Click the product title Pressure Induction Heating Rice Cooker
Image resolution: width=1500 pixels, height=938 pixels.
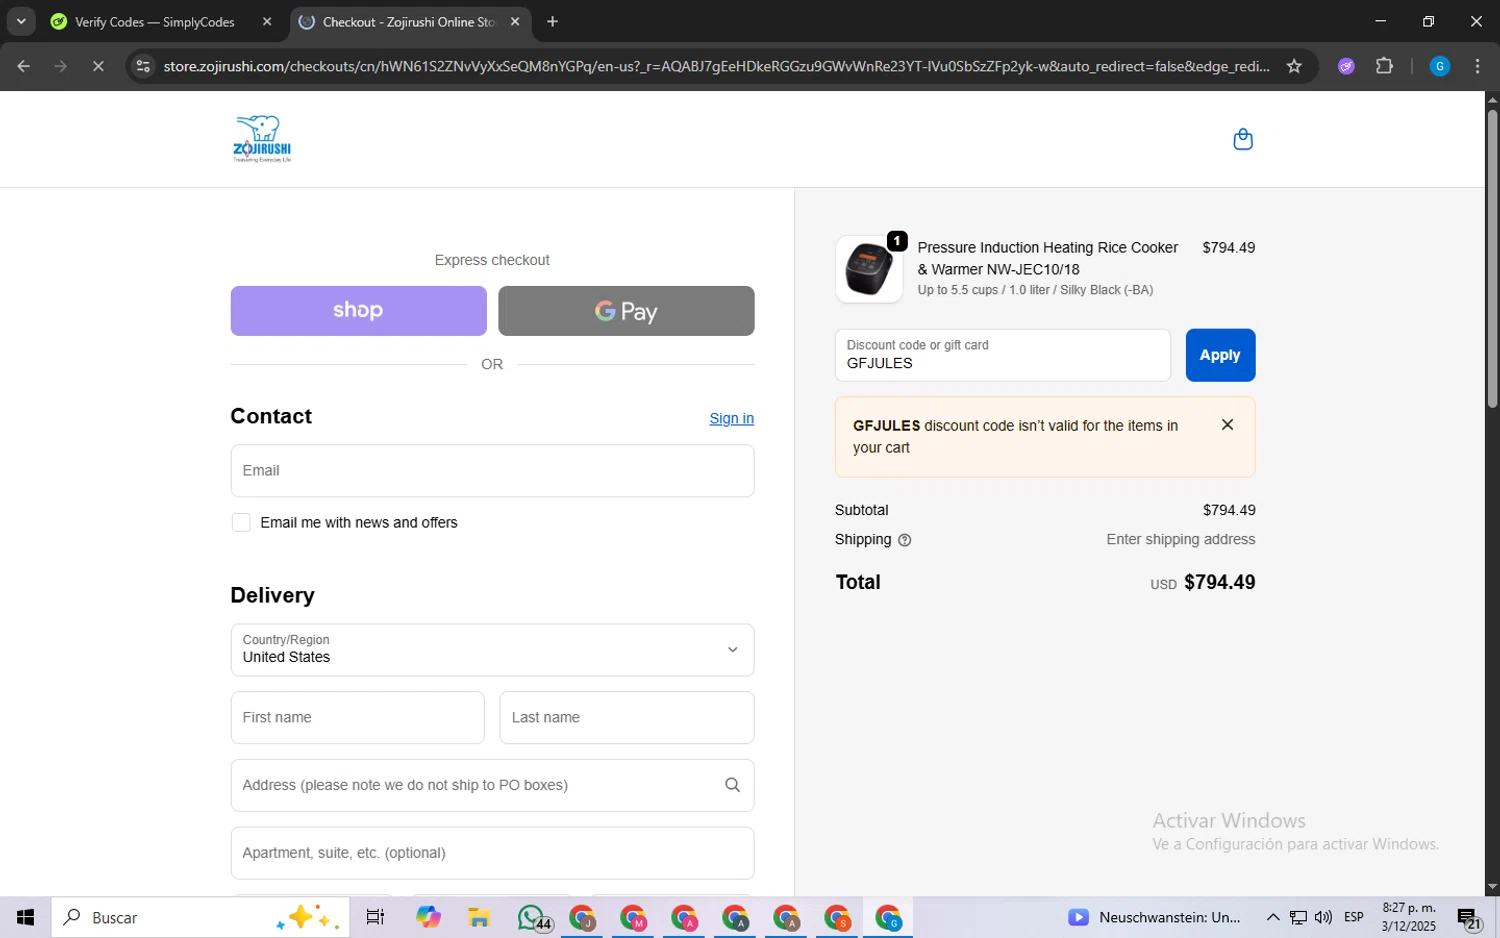tap(1047, 258)
